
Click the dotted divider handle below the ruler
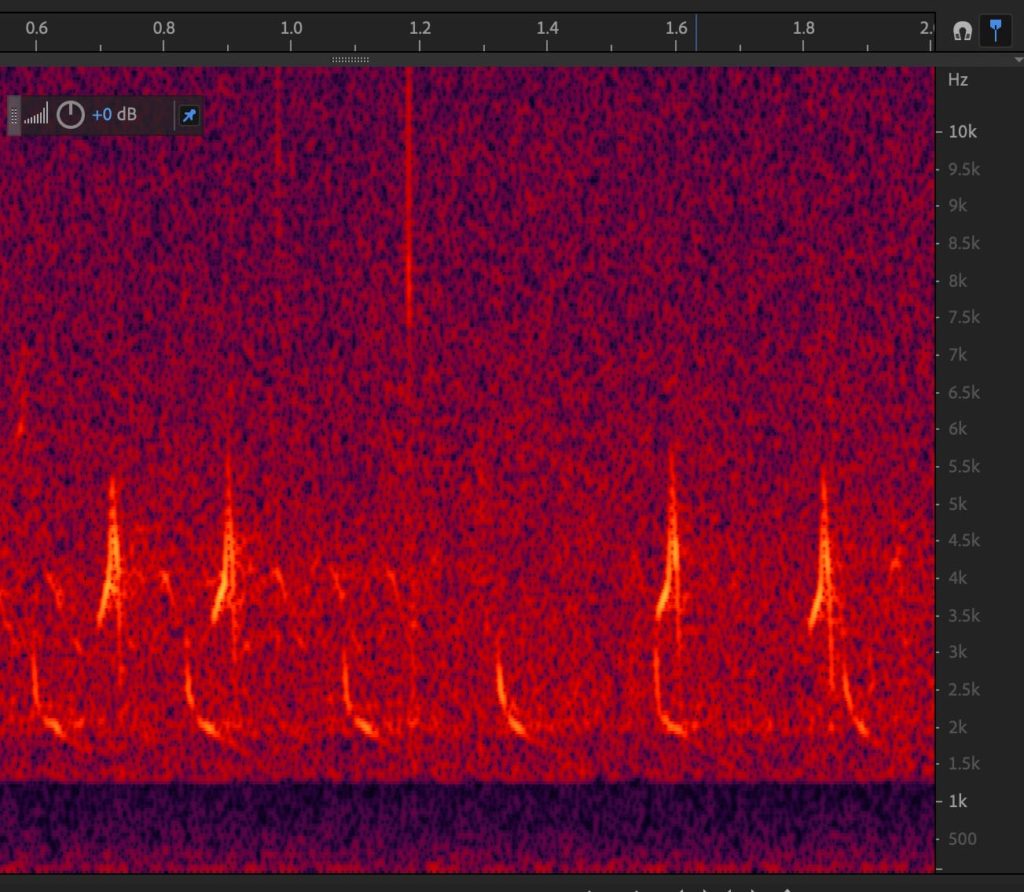click(x=350, y=60)
